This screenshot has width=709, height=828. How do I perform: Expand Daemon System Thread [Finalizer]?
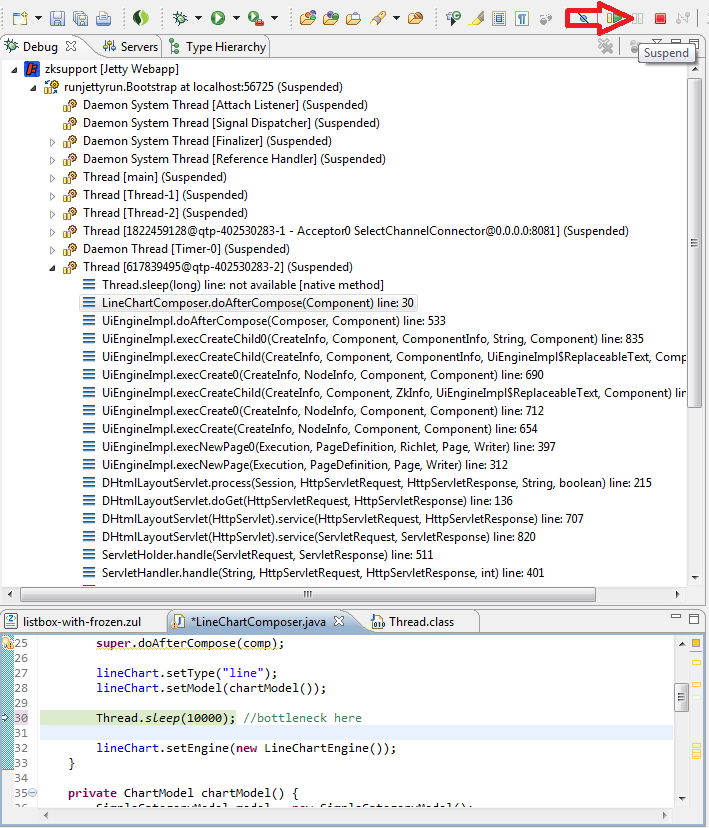tap(52, 142)
